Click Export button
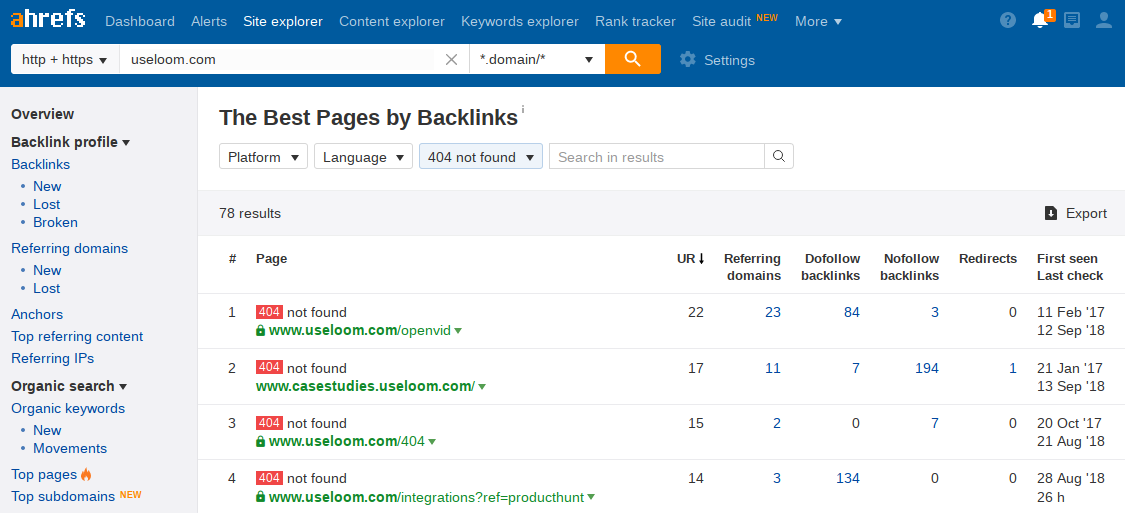This screenshot has height=513, width=1125. coord(1075,213)
